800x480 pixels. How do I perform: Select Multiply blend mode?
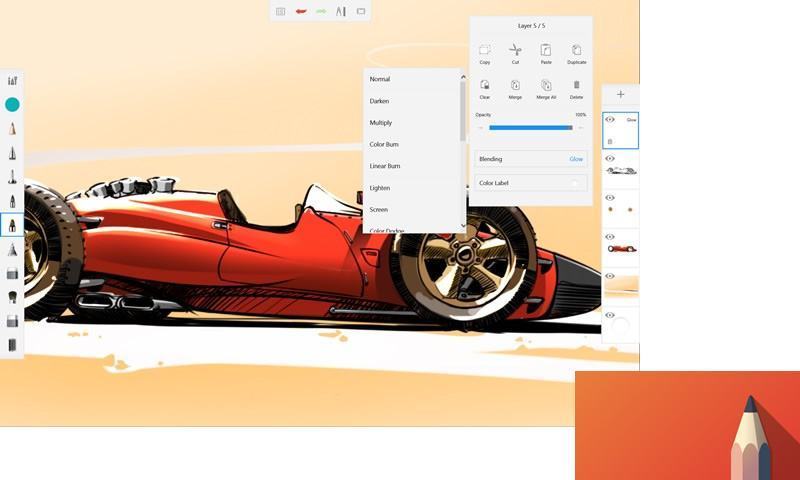coord(381,123)
